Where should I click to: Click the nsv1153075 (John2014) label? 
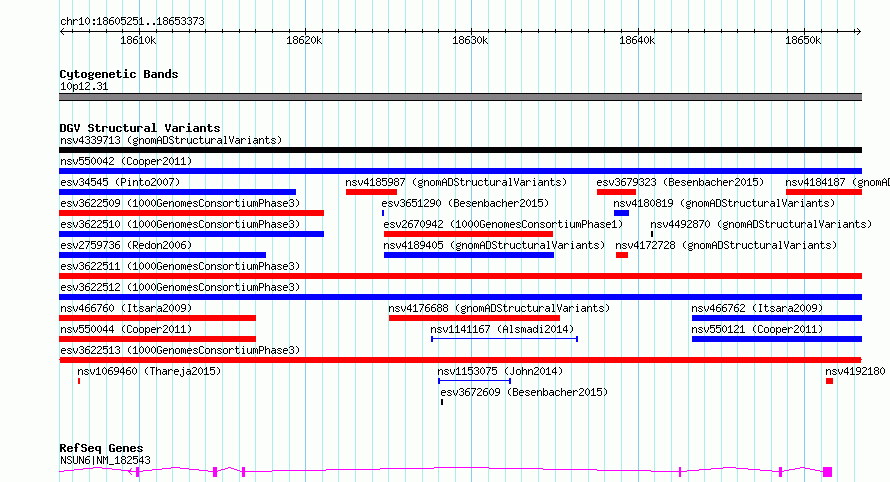(x=500, y=371)
